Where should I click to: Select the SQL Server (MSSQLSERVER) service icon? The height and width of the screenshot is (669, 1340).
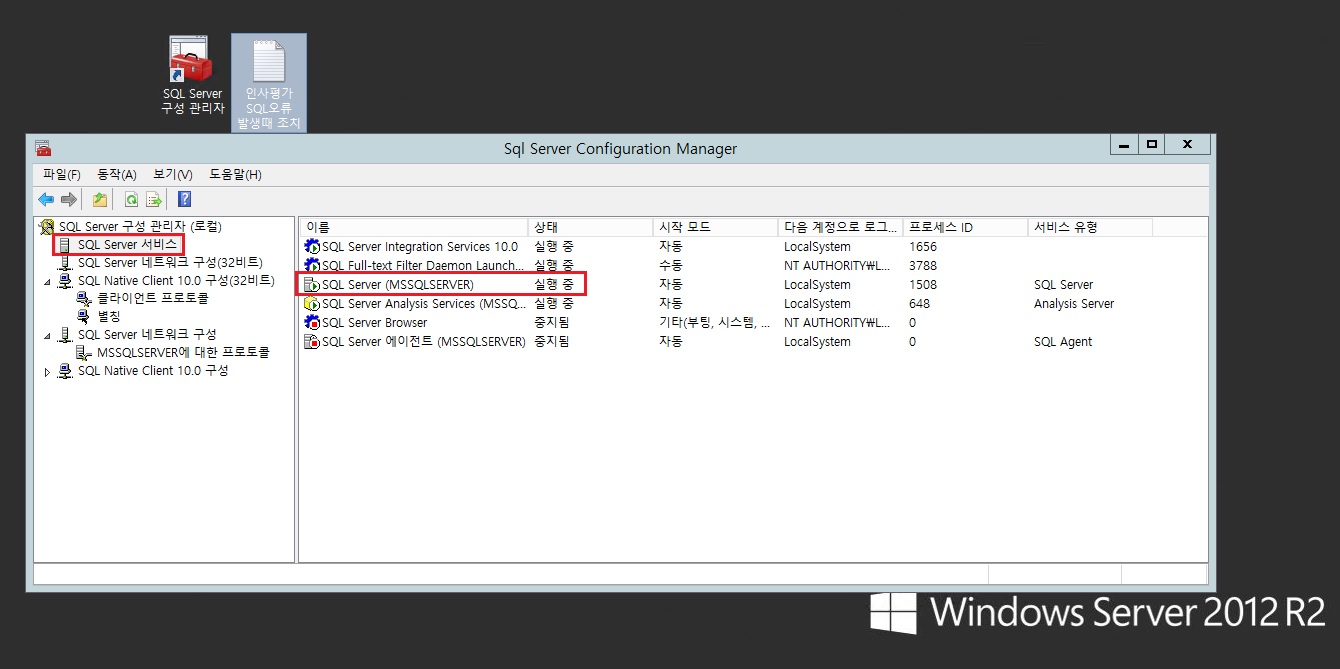point(312,284)
